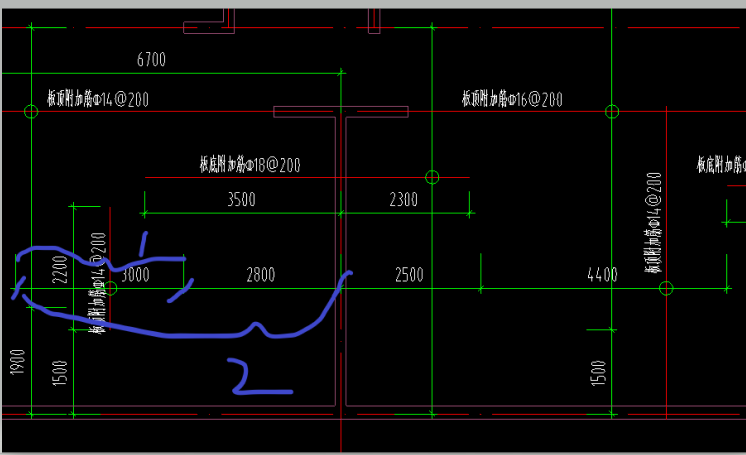Click the 3000 dimension text

[x=135, y=275]
